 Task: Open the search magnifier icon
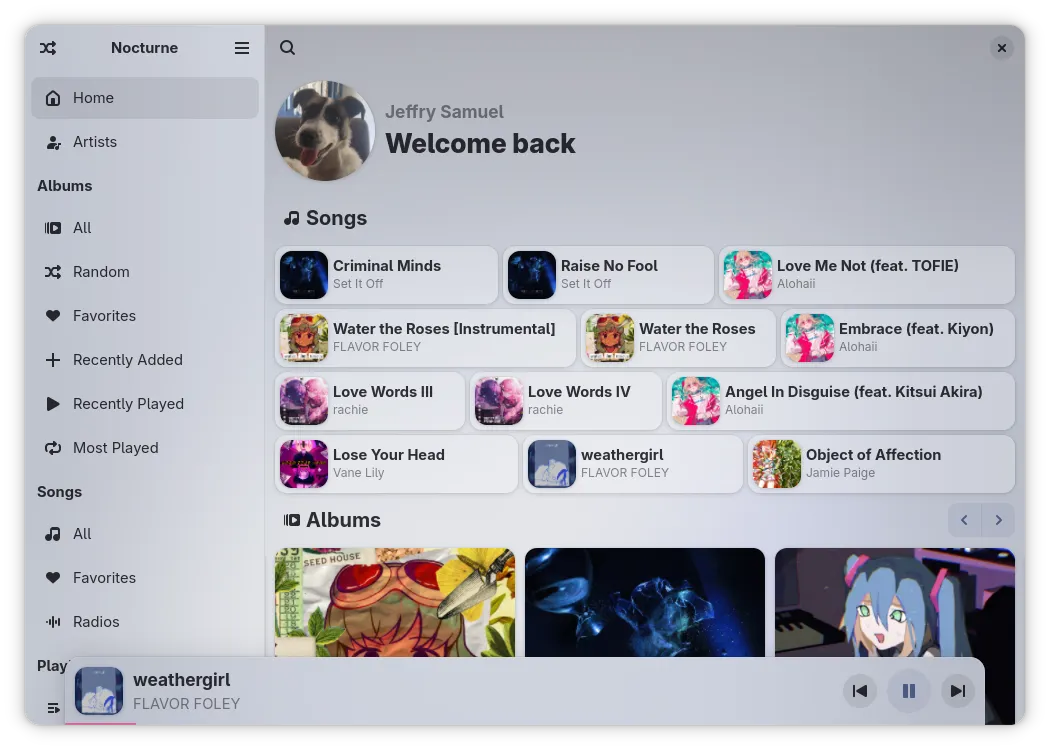point(287,48)
